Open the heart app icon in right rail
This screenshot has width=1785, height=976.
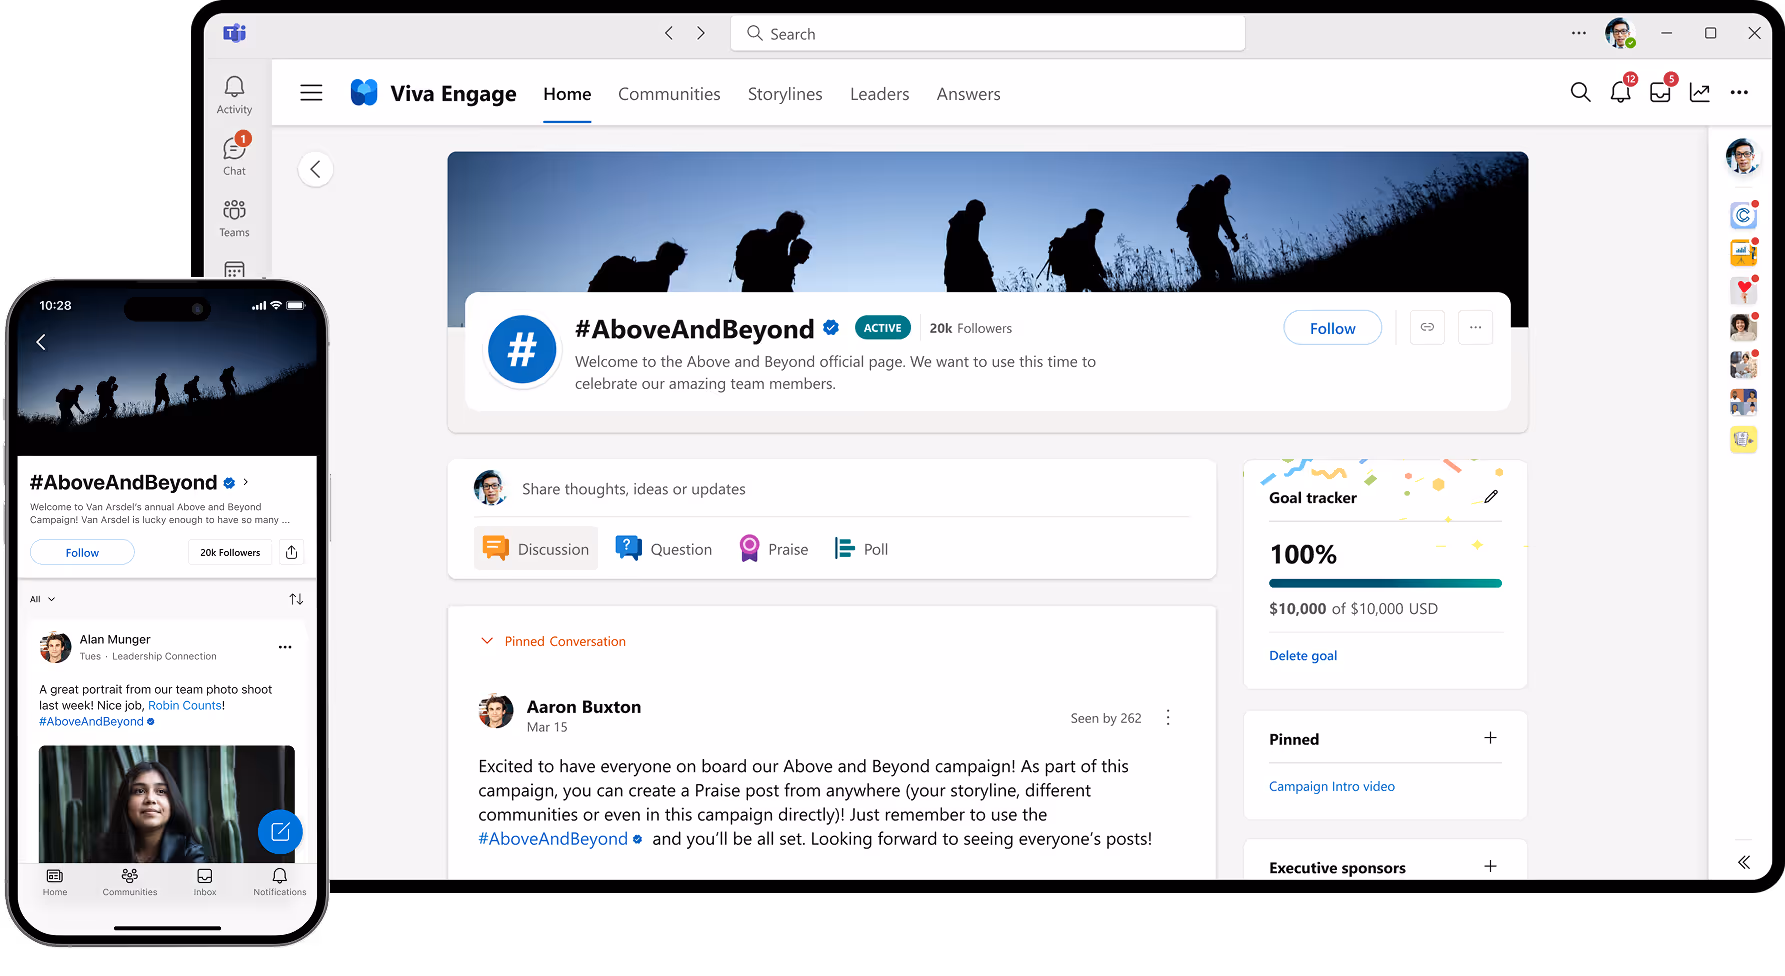1743,290
